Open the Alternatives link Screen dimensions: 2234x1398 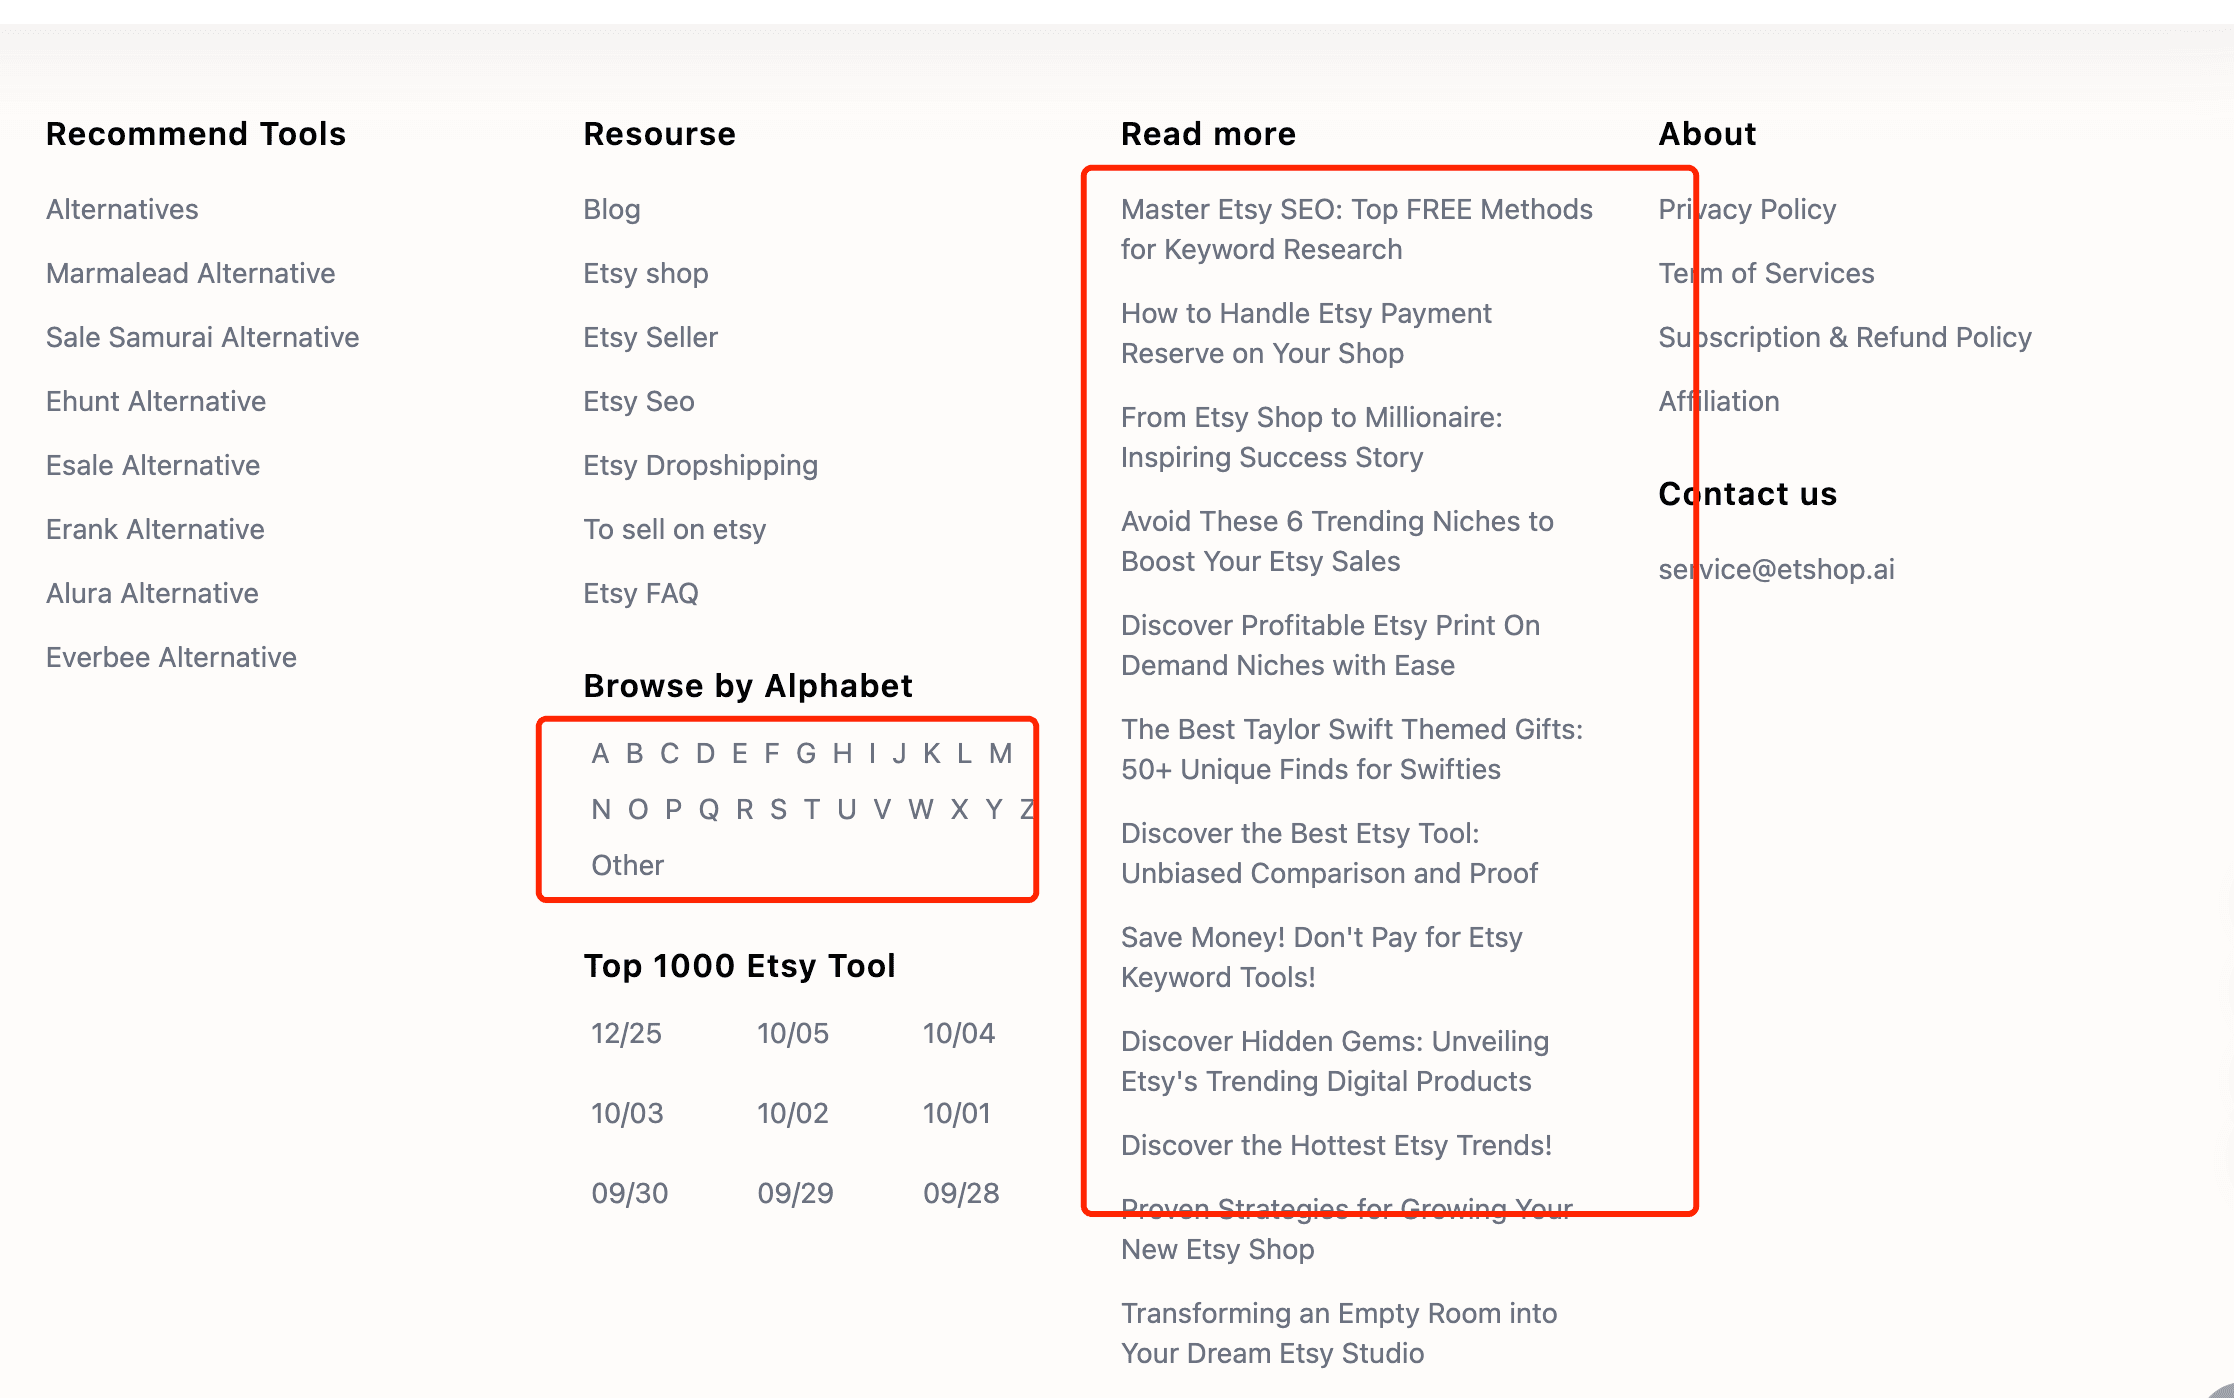pyautogui.click(x=122, y=209)
